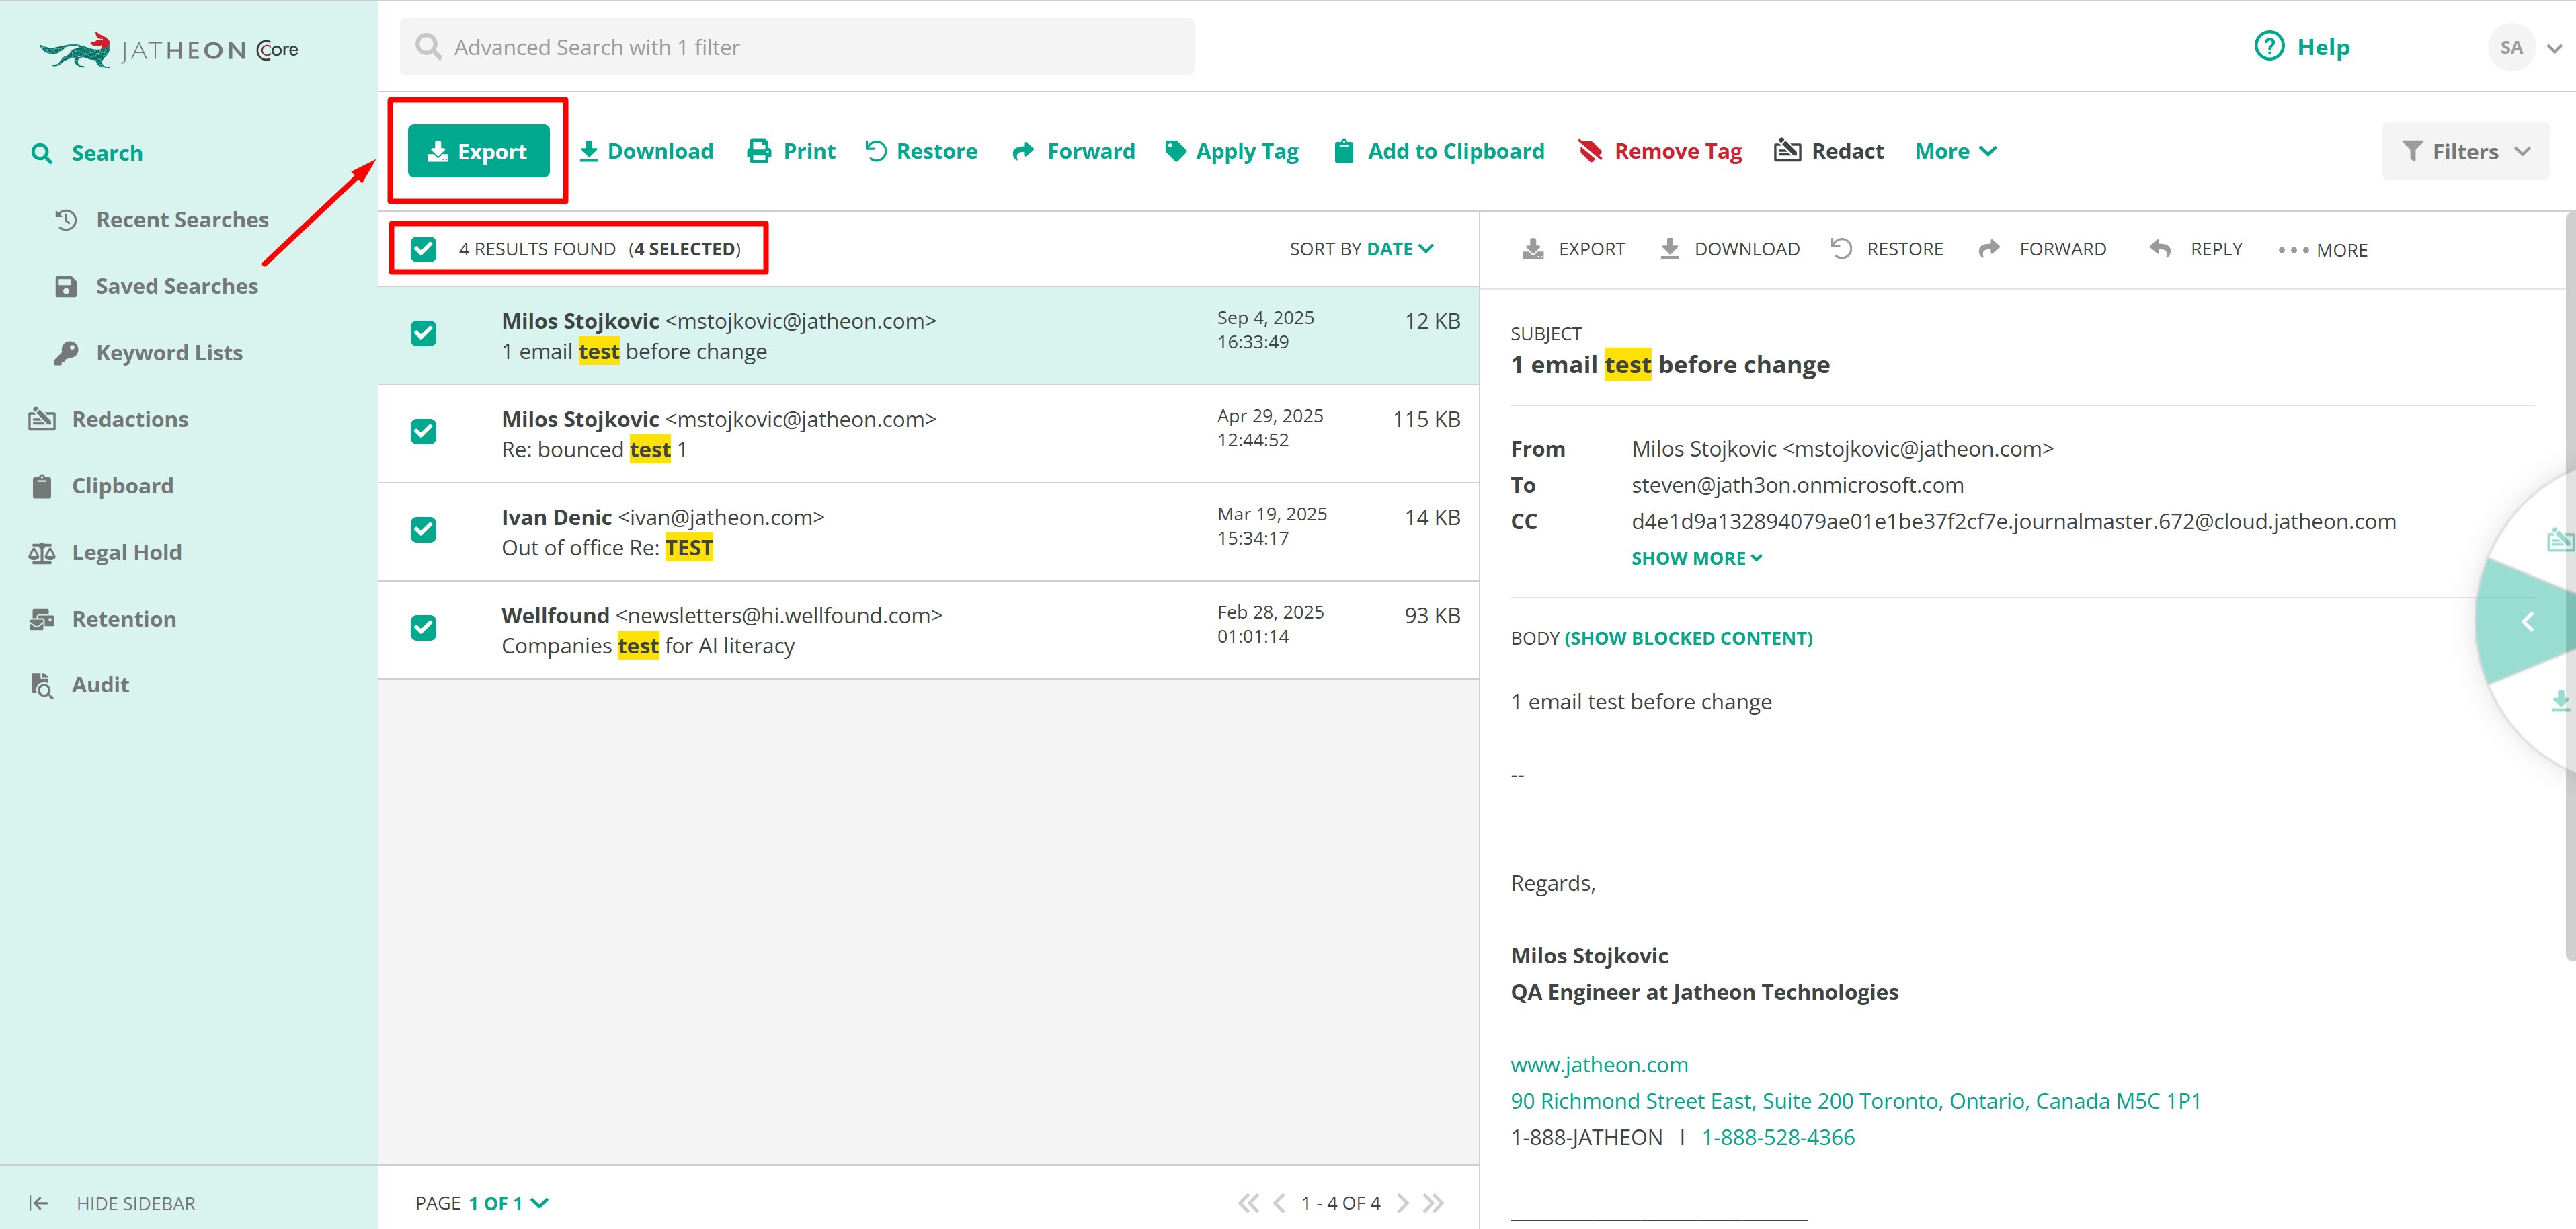Select the Wellfound 'Companies test for AI literacy' email

coord(928,630)
